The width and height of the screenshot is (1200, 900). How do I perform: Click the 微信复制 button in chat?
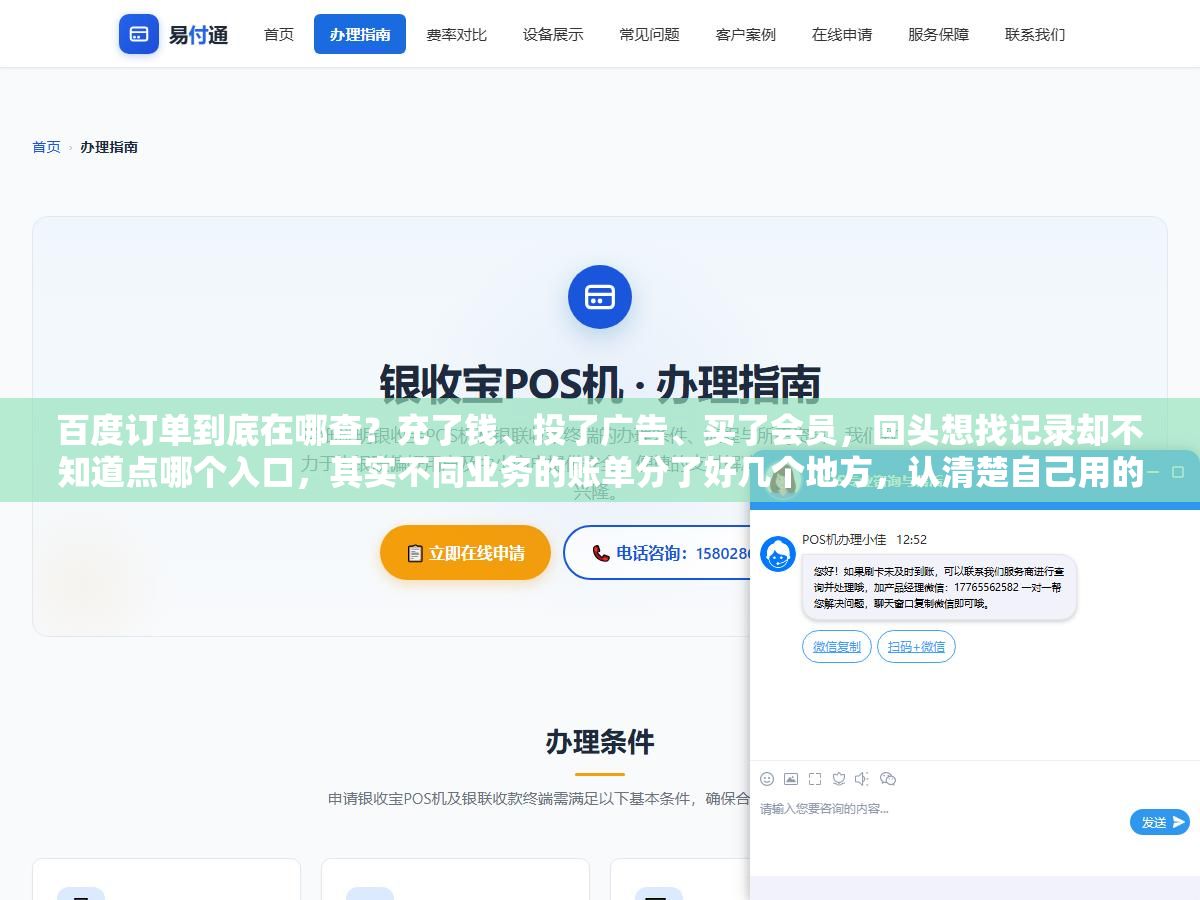[837, 647]
